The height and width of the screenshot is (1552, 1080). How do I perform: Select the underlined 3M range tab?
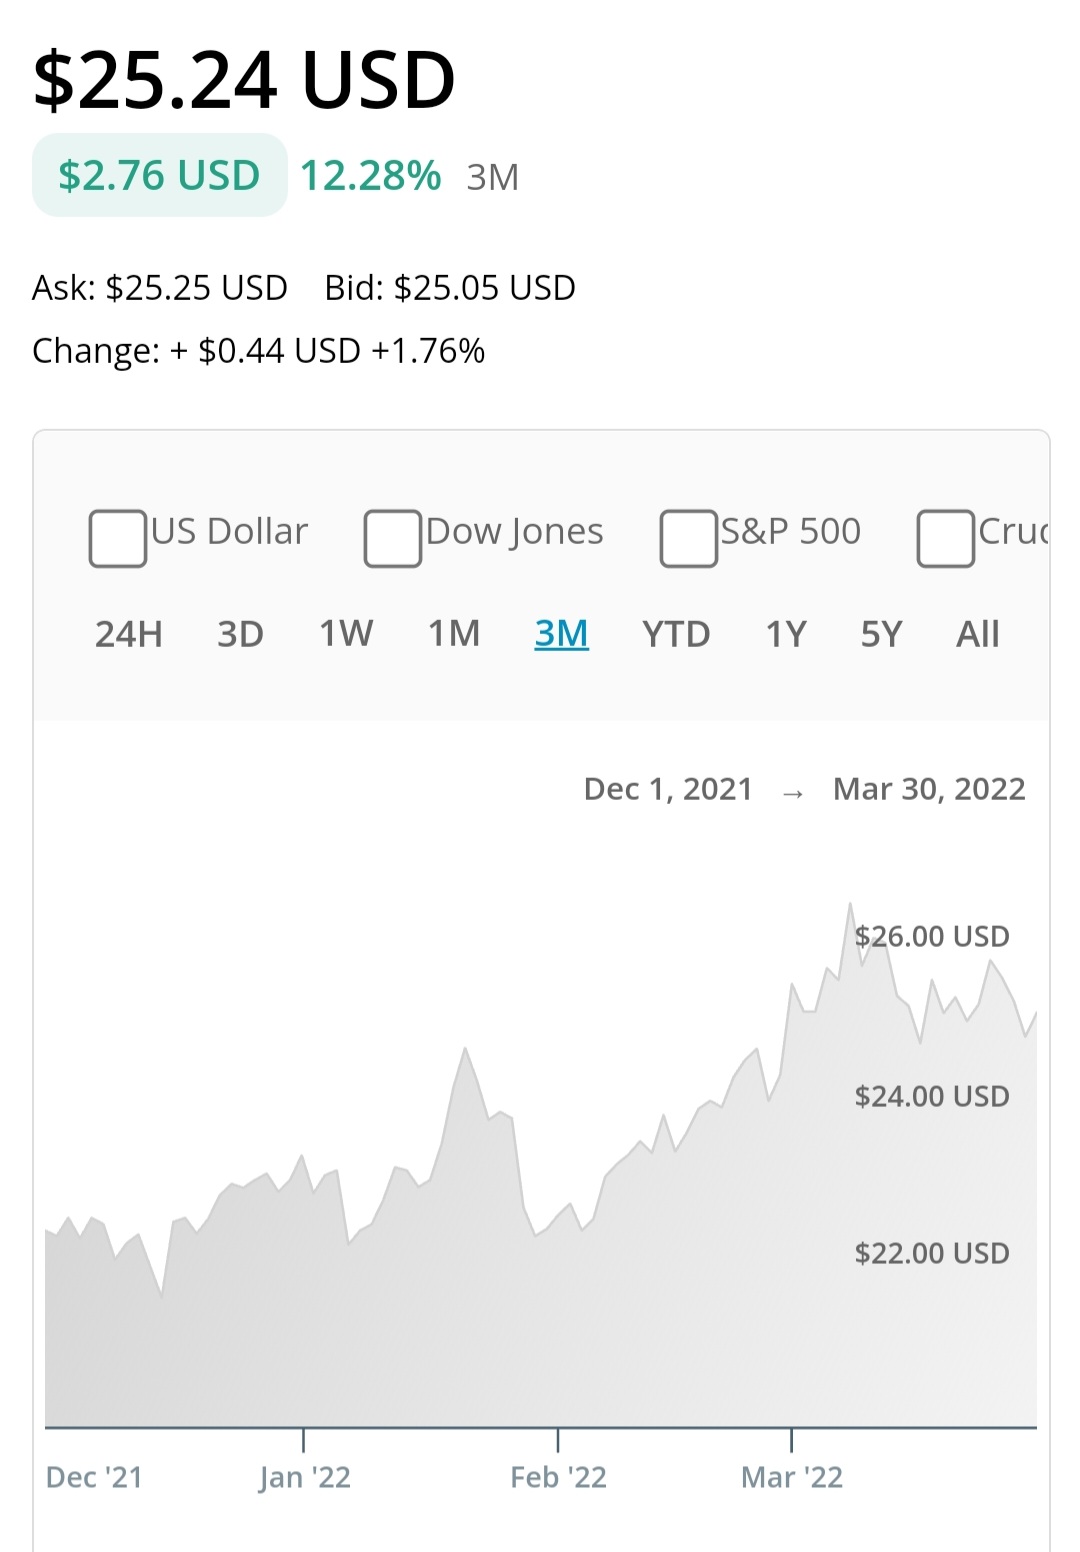tap(562, 634)
